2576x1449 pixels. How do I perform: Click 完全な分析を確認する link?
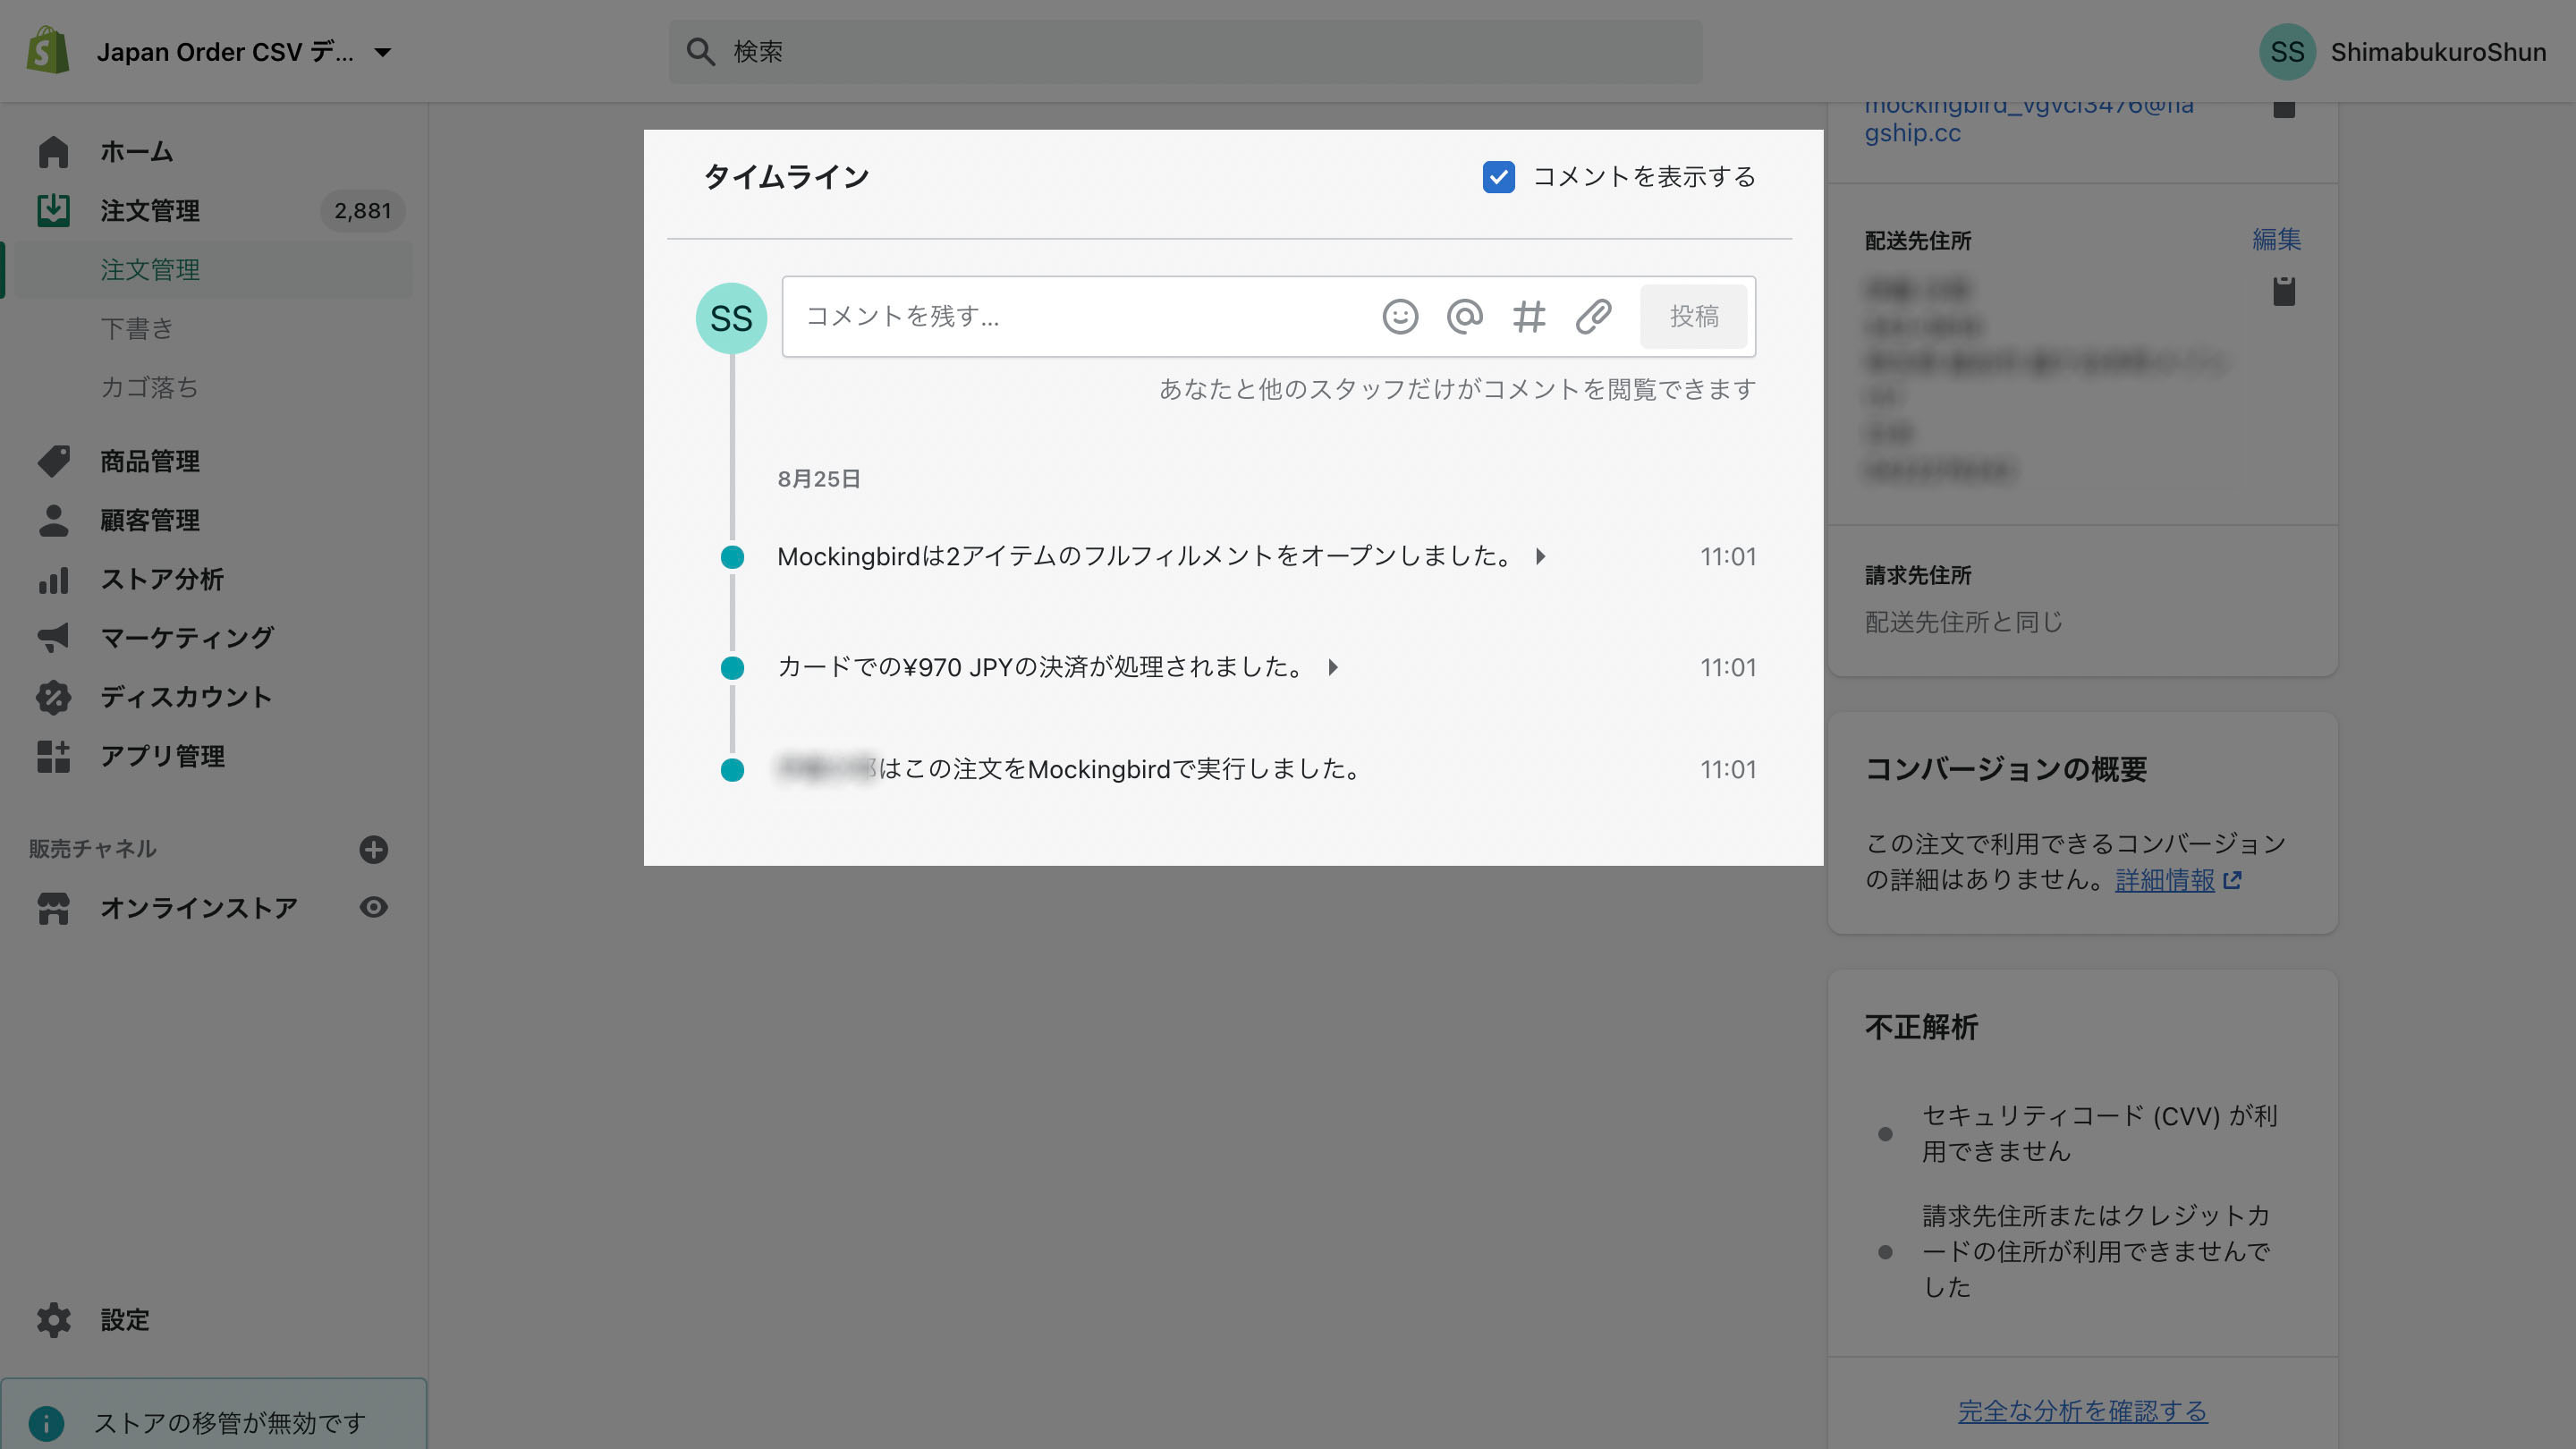tap(2082, 1411)
